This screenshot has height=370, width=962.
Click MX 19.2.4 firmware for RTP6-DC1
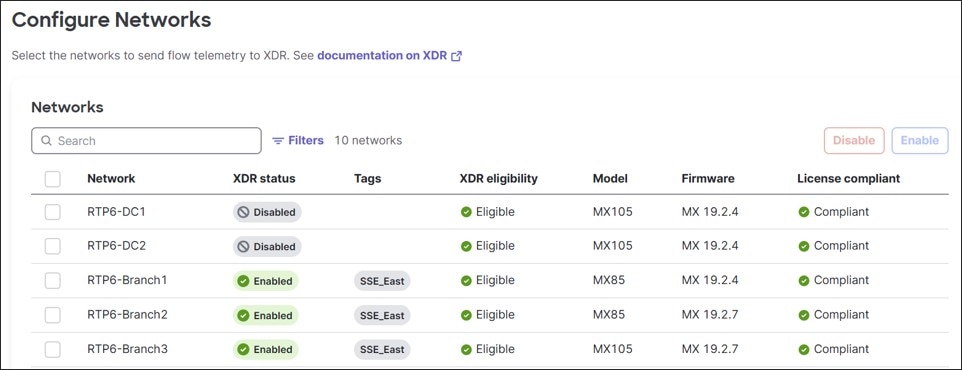coord(710,212)
